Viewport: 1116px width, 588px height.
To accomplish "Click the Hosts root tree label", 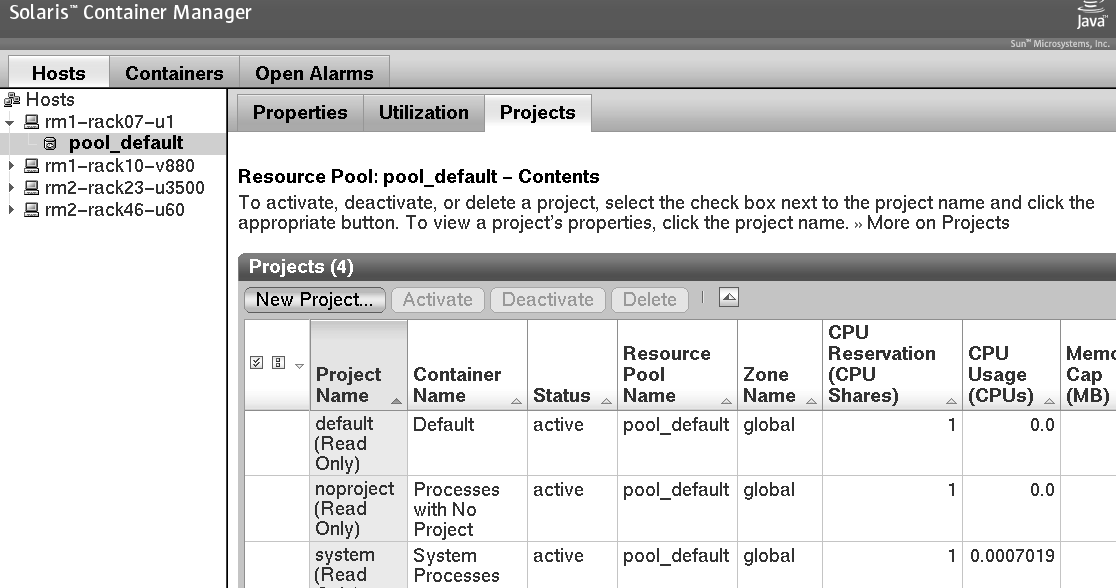I will coord(50,100).
